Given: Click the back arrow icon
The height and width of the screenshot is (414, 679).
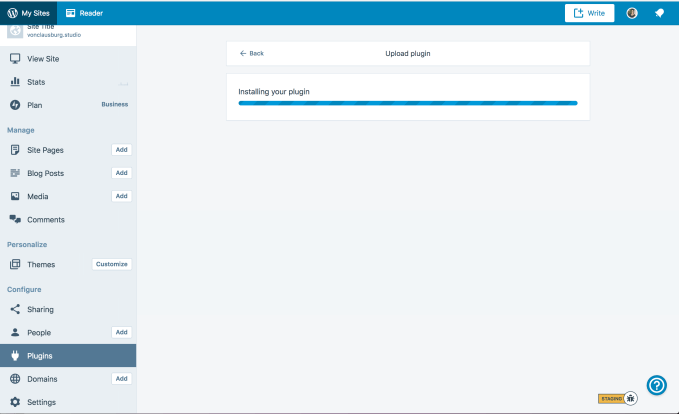Looking at the screenshot, I should [243, 53].
